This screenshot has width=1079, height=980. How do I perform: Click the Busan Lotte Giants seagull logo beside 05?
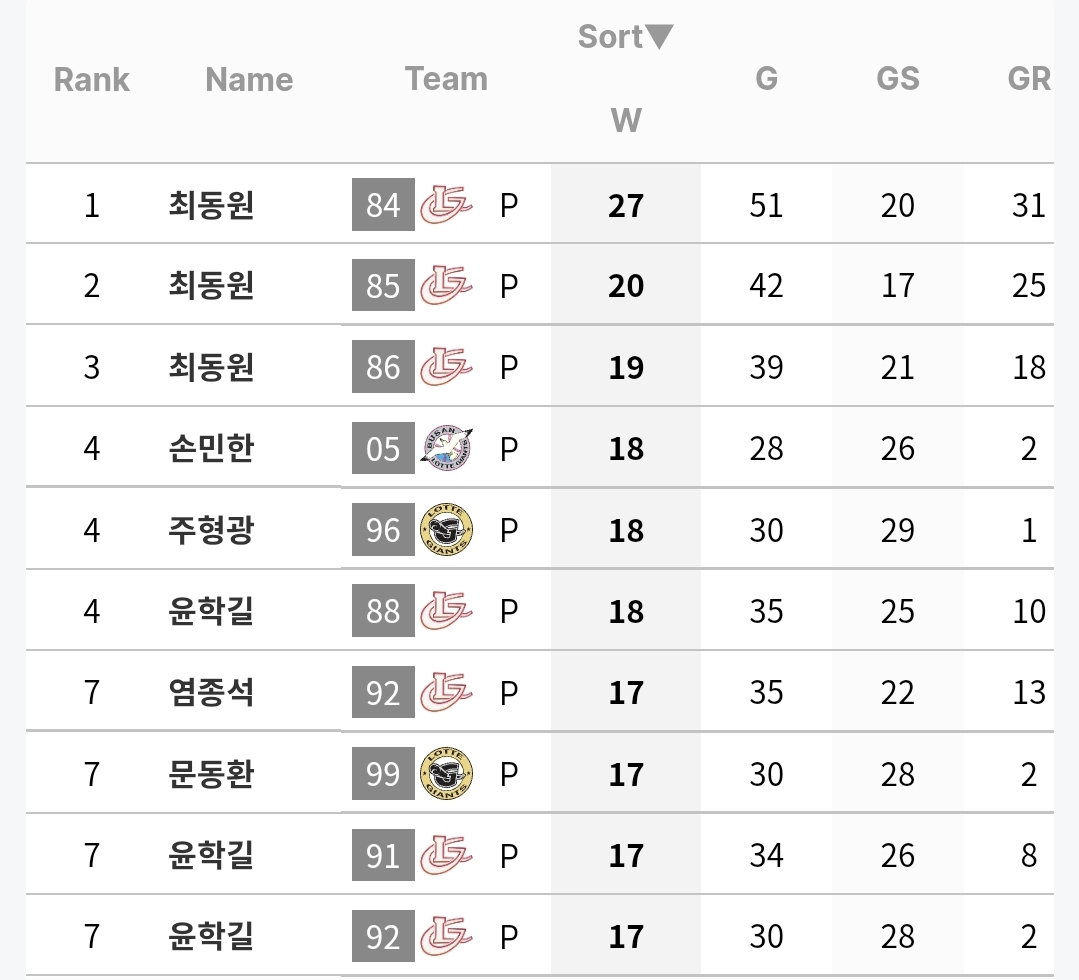pos(447,448)
